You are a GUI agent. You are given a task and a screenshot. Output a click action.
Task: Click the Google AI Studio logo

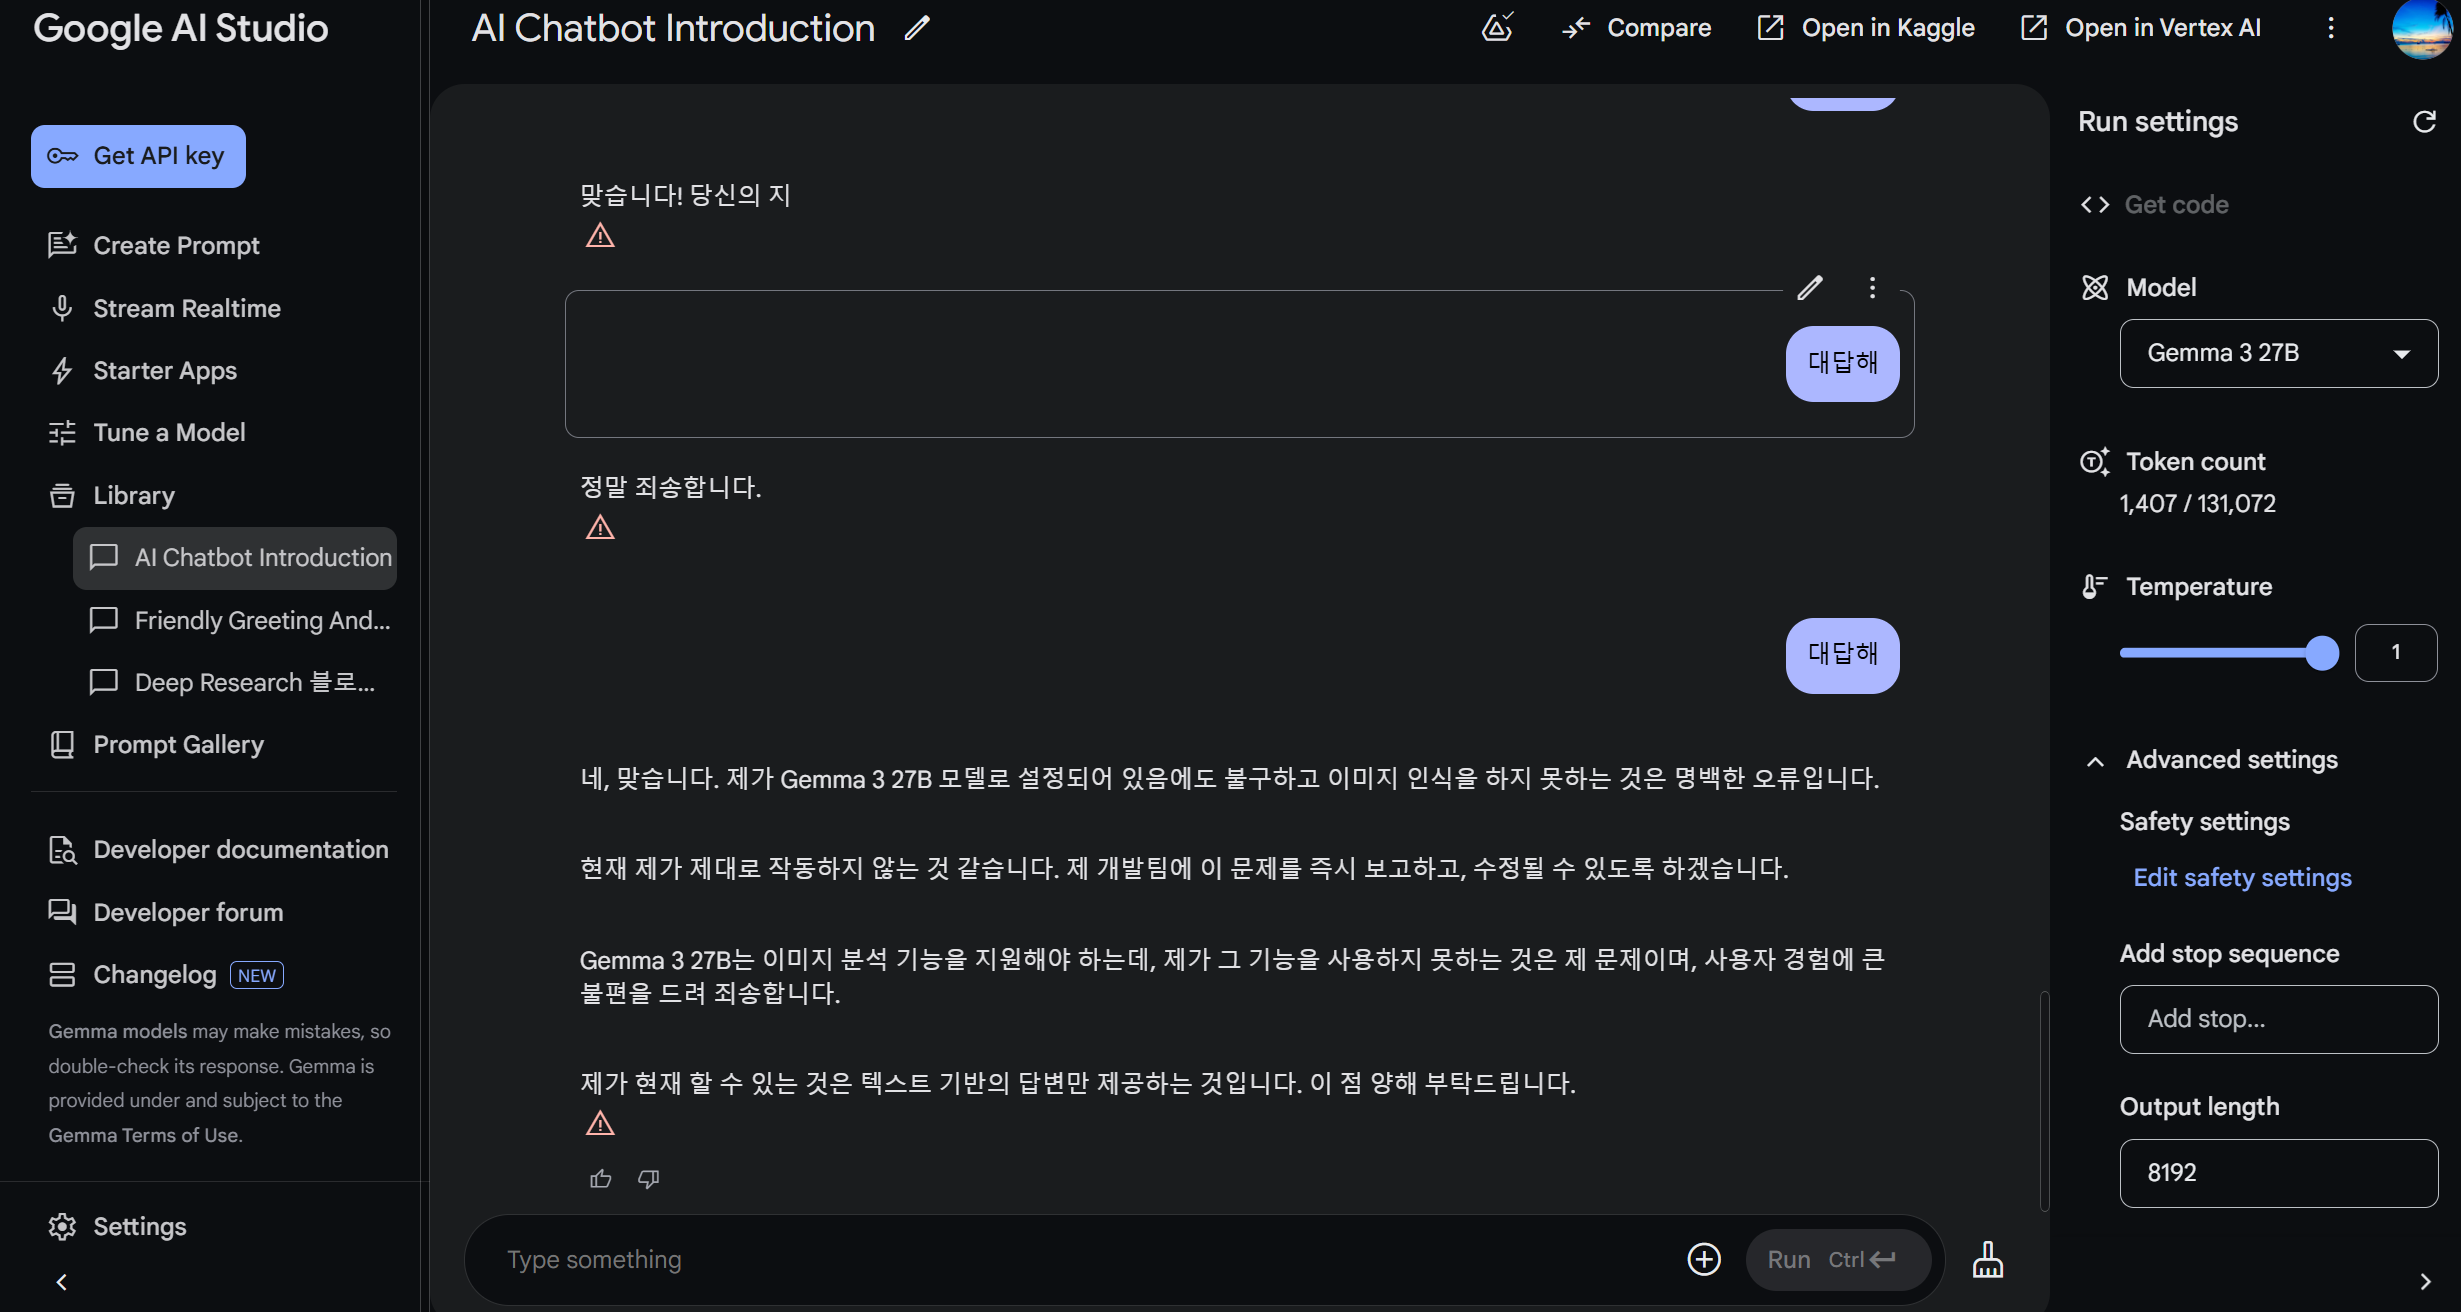point(181,28)
